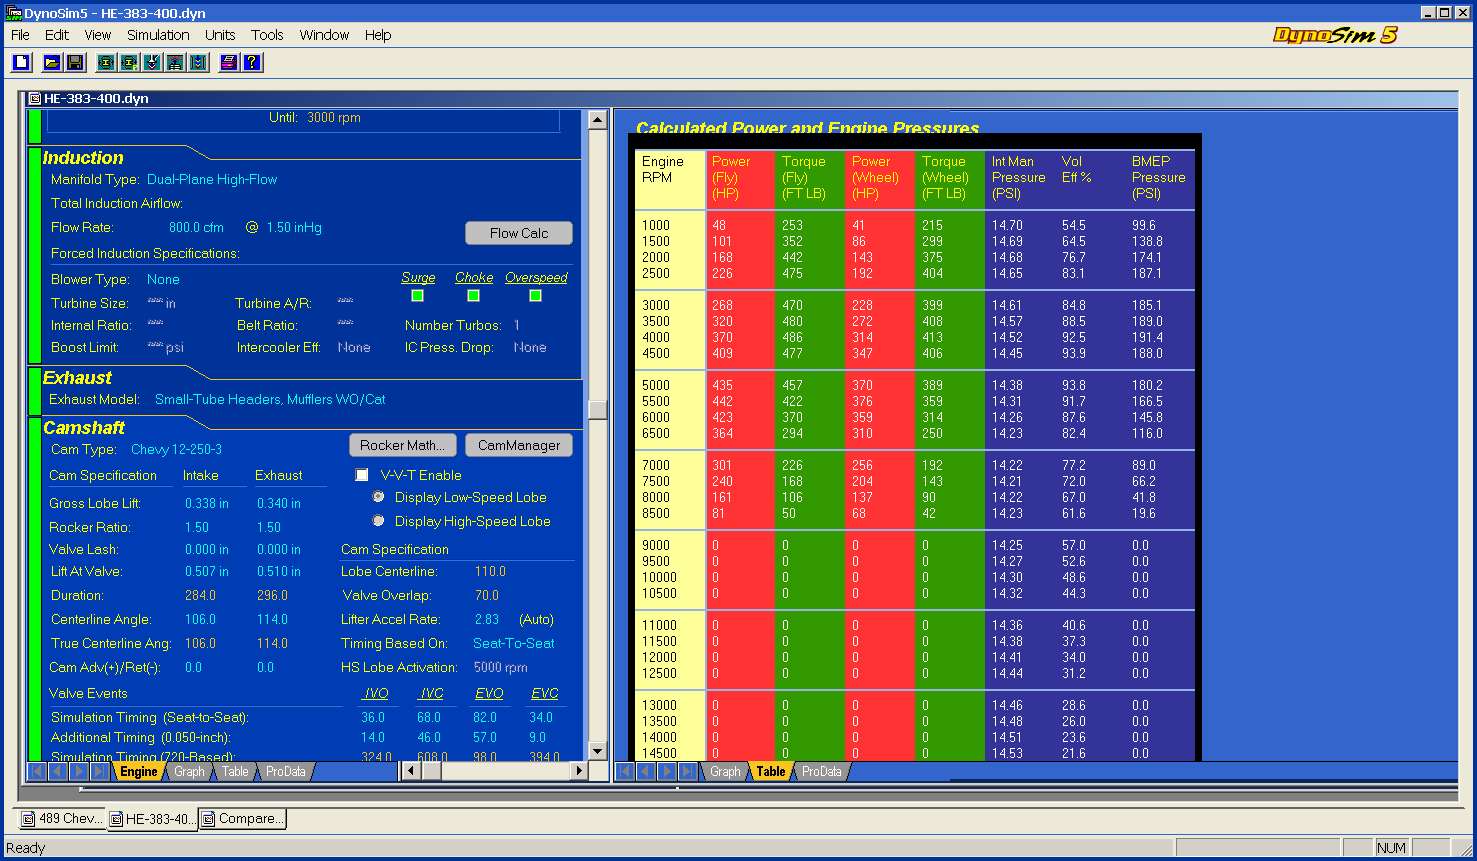This screenshot has width=1477, height=861.
Task: Select Display High-Speed Lobe radio button
Action: [378, 521]
